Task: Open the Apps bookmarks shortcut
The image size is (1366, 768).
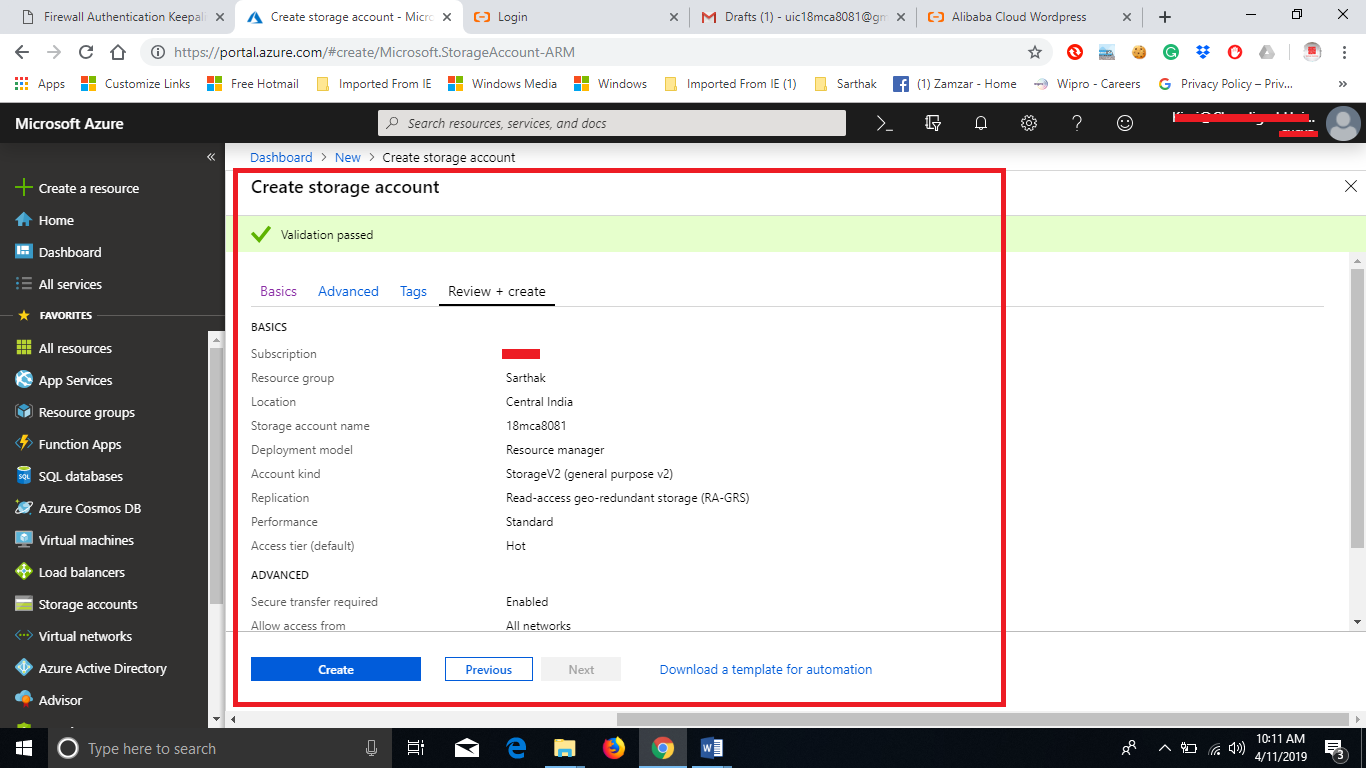Action: [40, 84]
